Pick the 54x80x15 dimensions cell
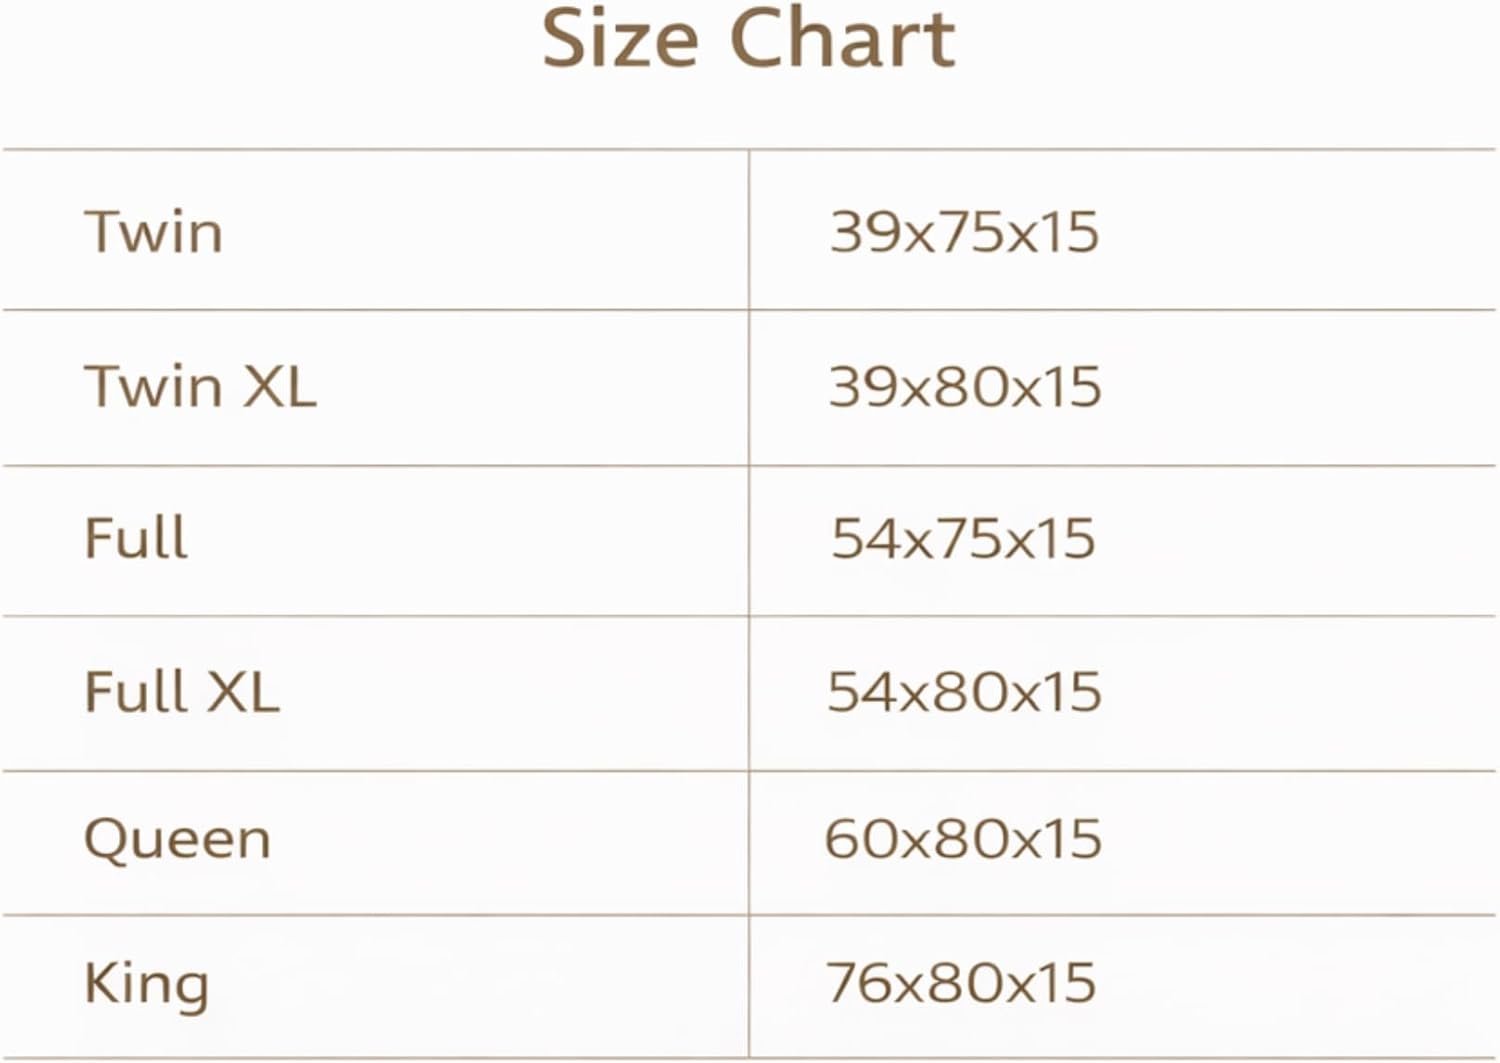This screenshot has width=1500, height=1063. 964,692
